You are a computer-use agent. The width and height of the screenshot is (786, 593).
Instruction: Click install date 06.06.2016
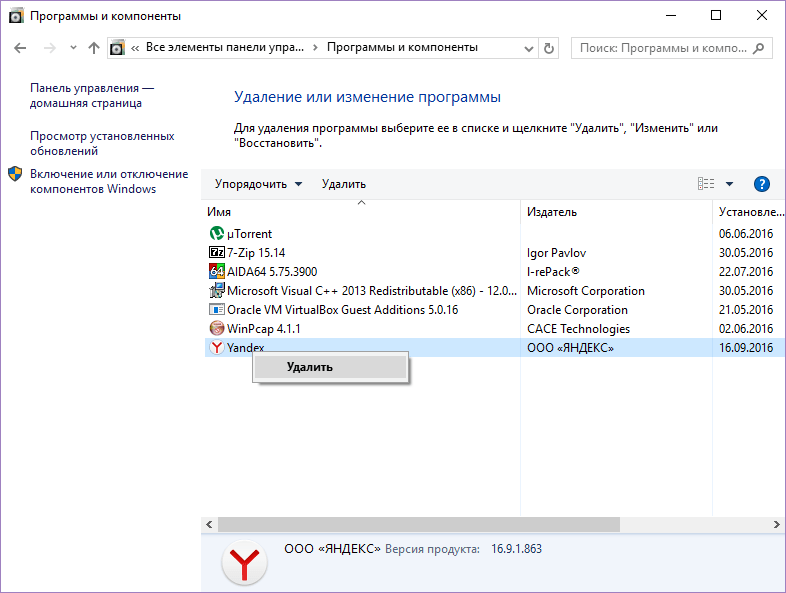tap(746, 234)
